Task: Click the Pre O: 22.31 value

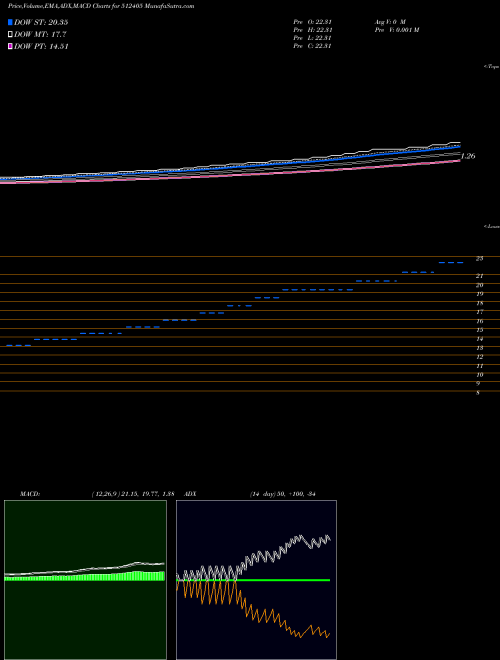Action: 313,21
